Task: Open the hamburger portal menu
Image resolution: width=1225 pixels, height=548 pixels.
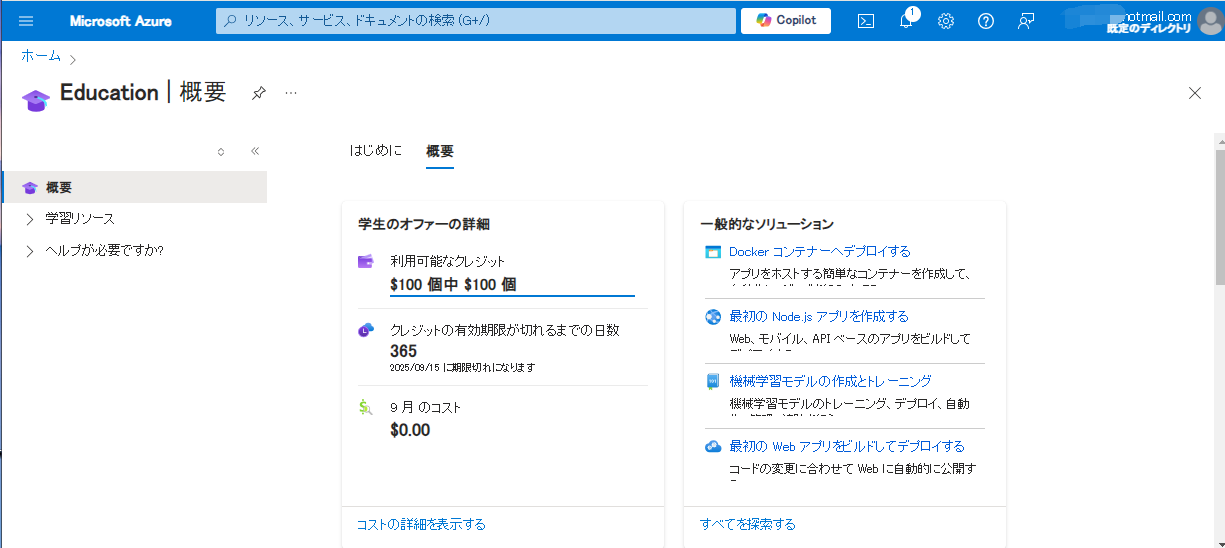Action: [x=26, y=21]
